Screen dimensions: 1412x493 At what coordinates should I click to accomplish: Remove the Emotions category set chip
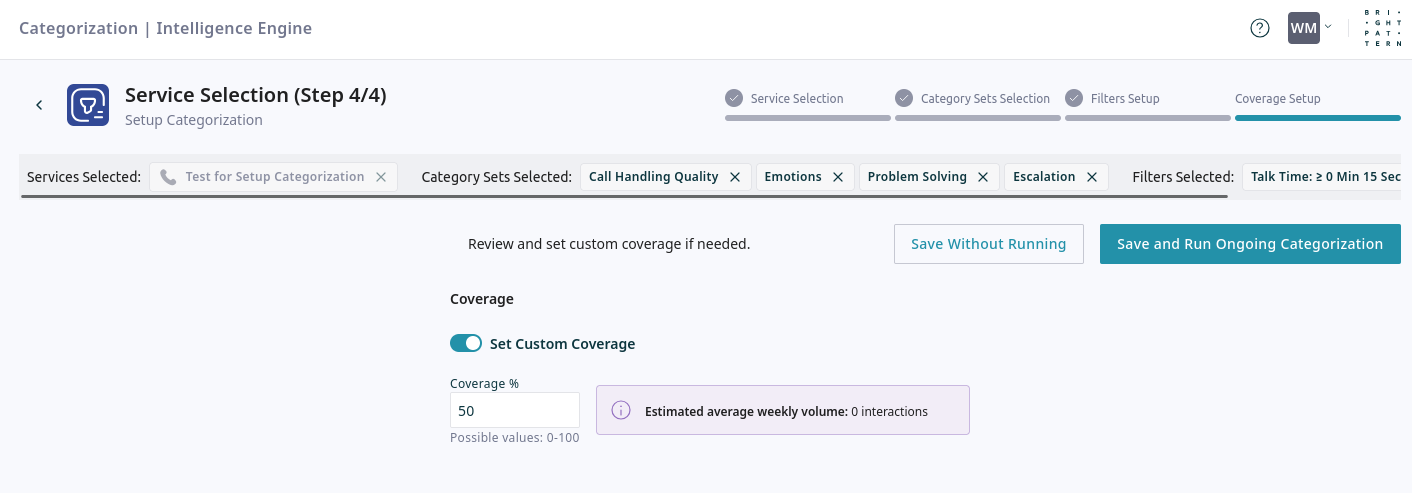pos(838,177)
